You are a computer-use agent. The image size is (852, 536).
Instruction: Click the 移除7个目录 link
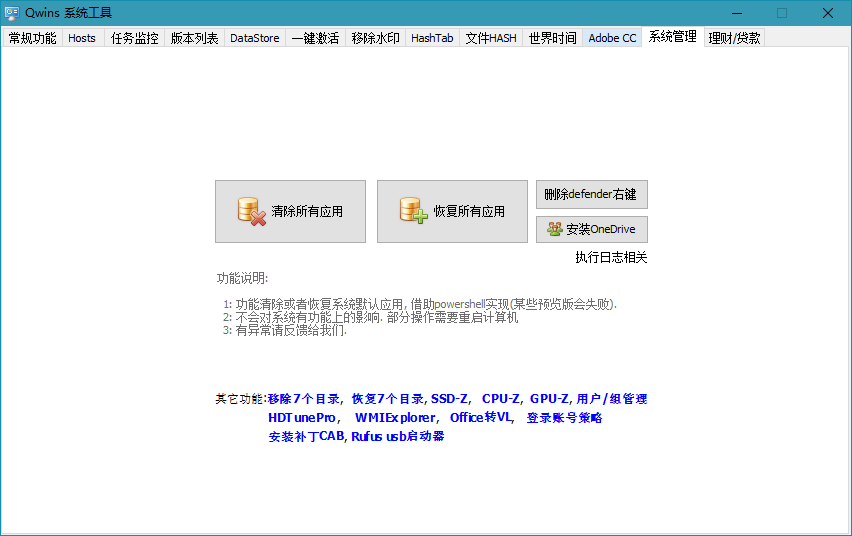(x=304, y=399)
